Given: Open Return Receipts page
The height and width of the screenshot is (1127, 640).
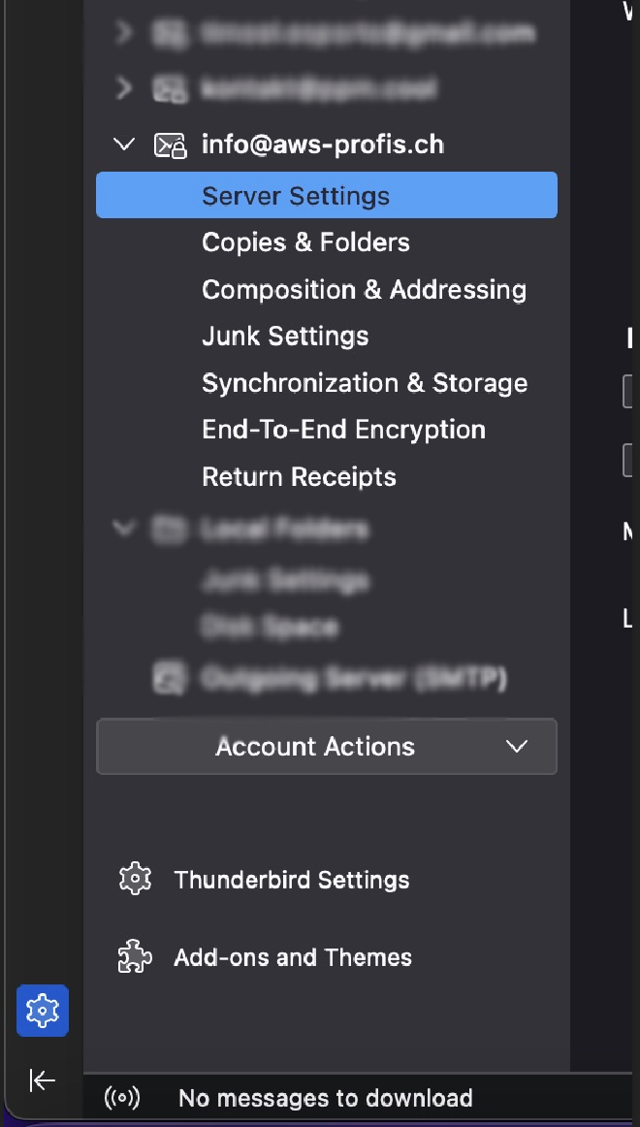Looking at the screenshot, I should point(299,477).
